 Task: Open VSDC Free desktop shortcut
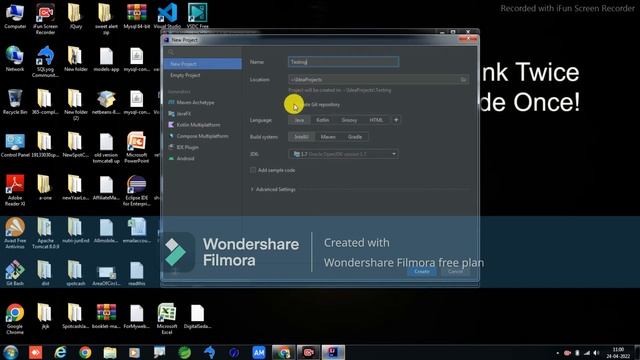pos(198,16)
